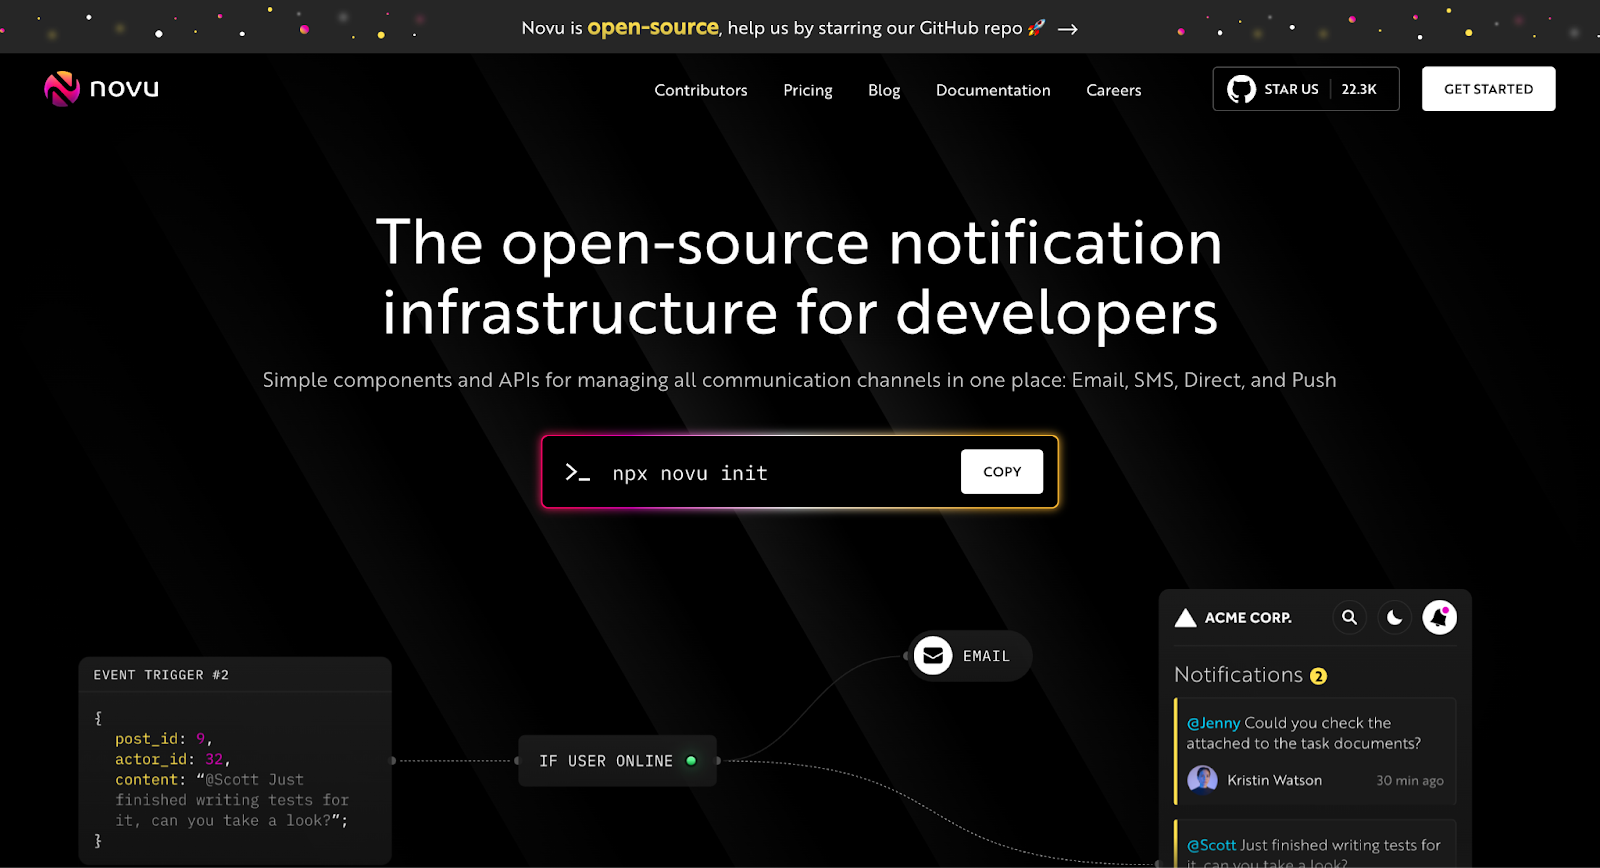Copy the npx novu init command
Viewport: 1600px width, 868px height.
(1001, 472)
